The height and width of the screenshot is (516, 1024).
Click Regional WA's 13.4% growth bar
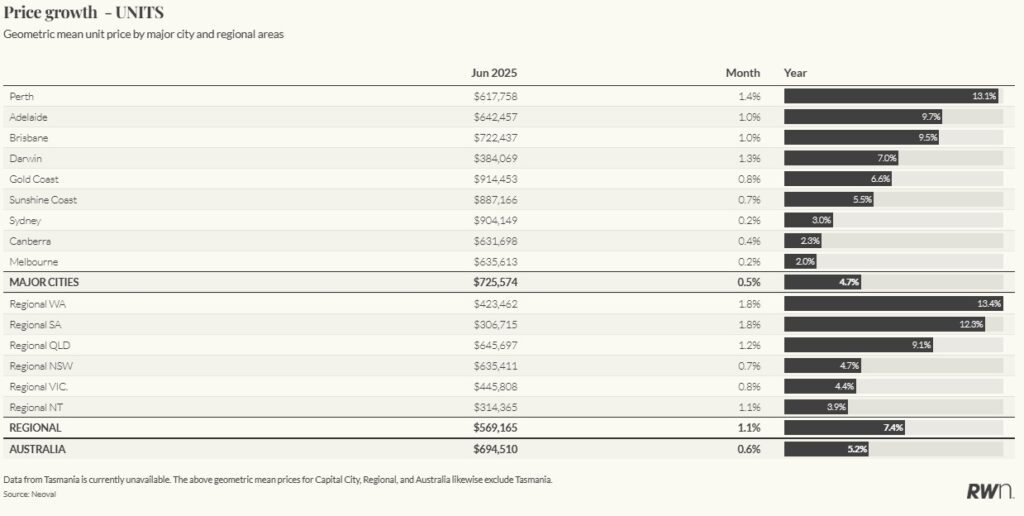pos(893,304)
